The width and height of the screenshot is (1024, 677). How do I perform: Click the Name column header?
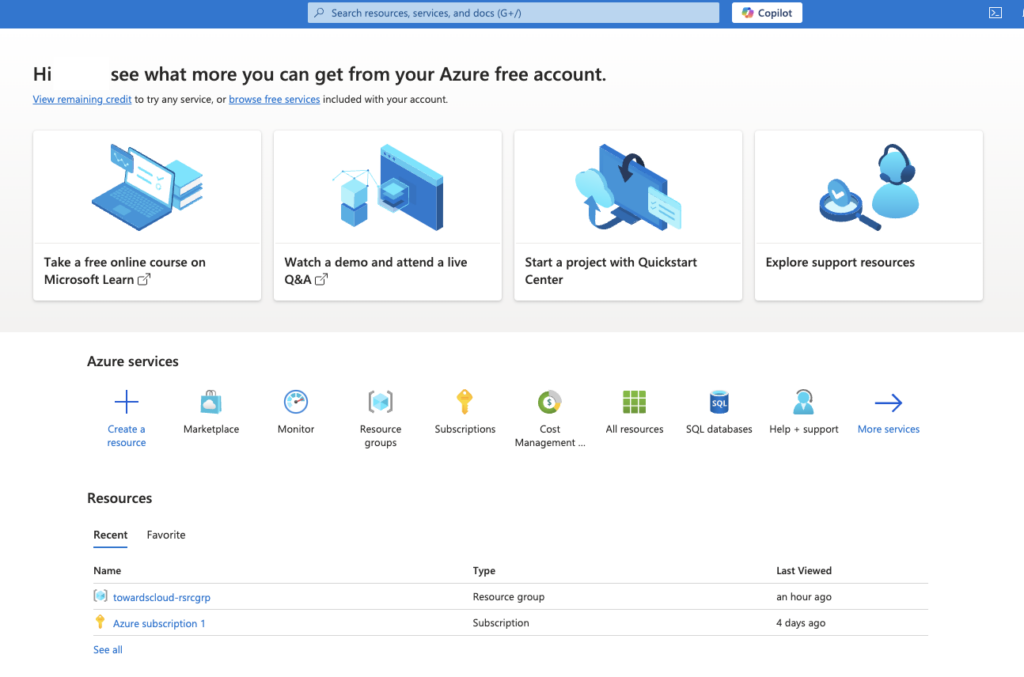pyautogui.click(x=107, y=571)
